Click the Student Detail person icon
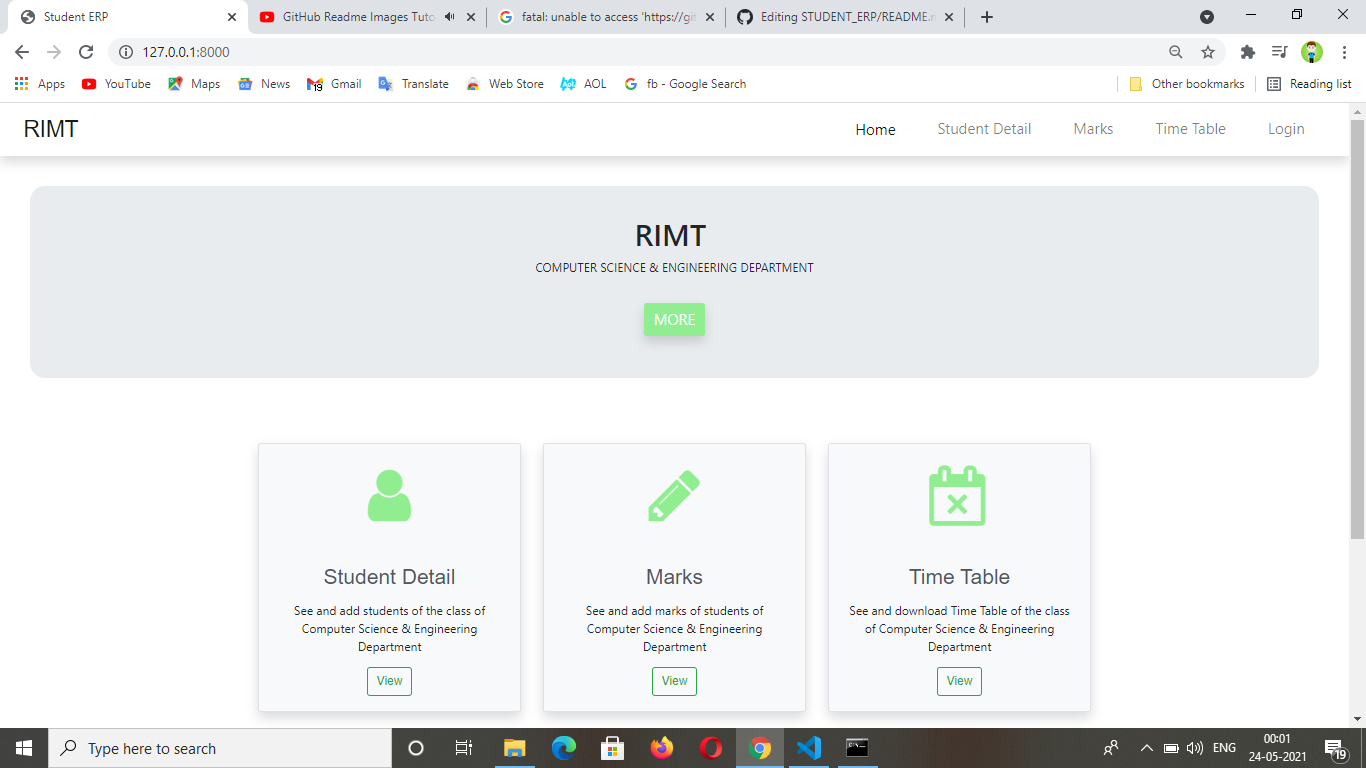Image resolution: width=1366 pixels, height=768 pixels. [389, 495]
